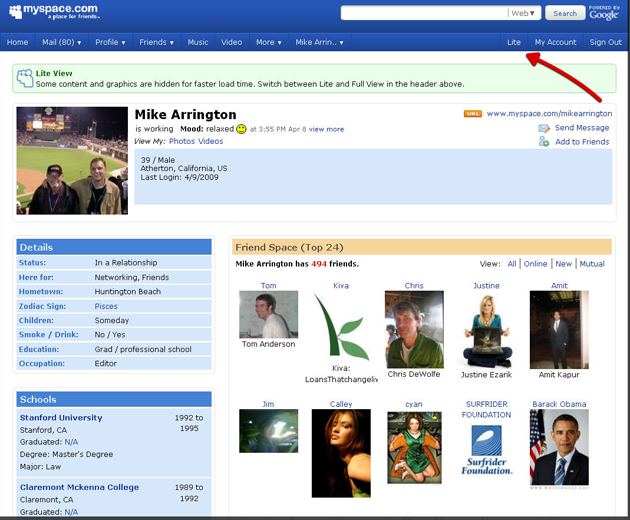Open Chris friend name link

414,286
